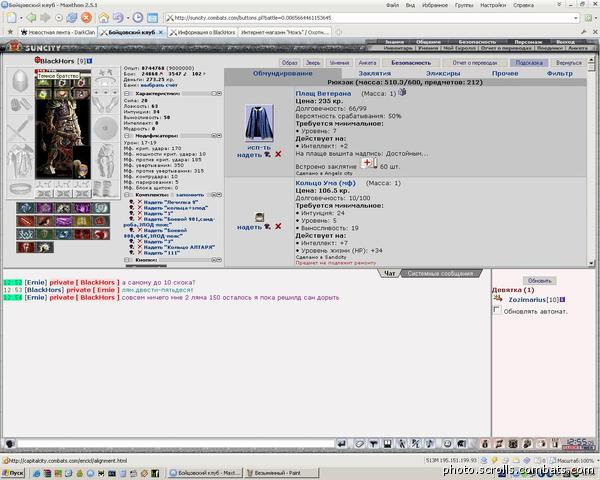This screenshot has width=600, height=480.
Task: Click the выбрать счёт bank link
Action: (x=159, y=85)
